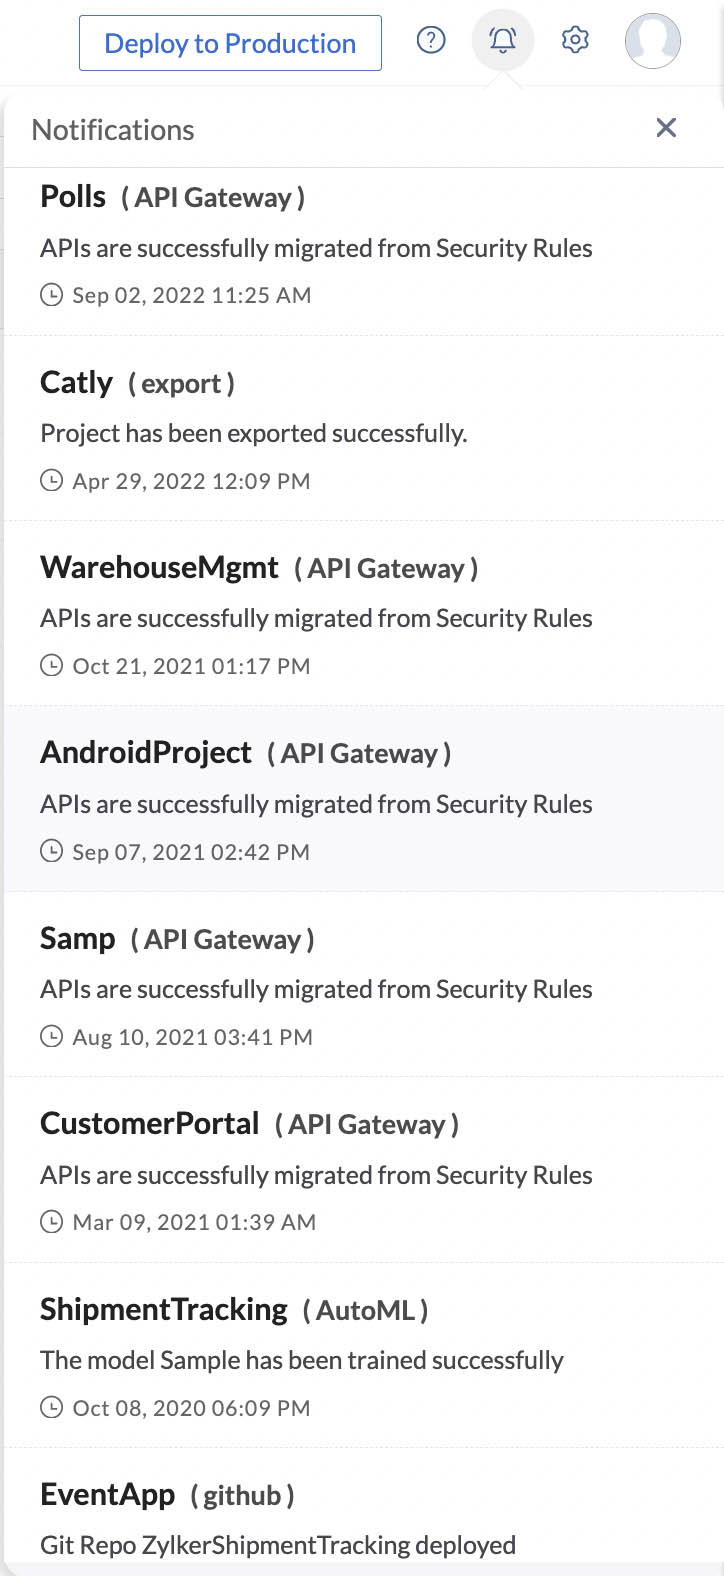Click clock icon beside Sep 02, 2022
Image resolution: width=724 pixels, height=1576 pixels.
tap(51, 295)
